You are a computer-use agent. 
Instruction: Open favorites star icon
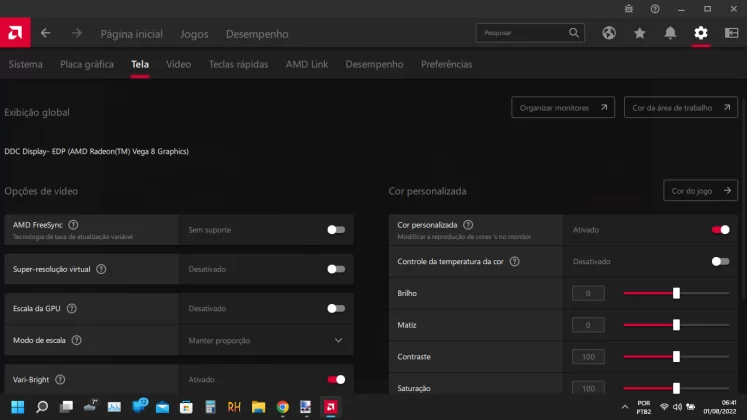tap(640, 33)
